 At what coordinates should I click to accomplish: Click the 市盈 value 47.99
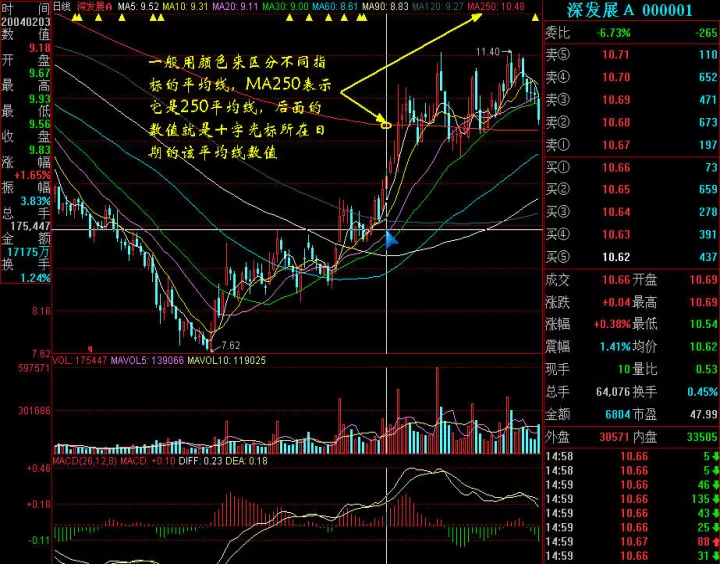tap(703, 415)
